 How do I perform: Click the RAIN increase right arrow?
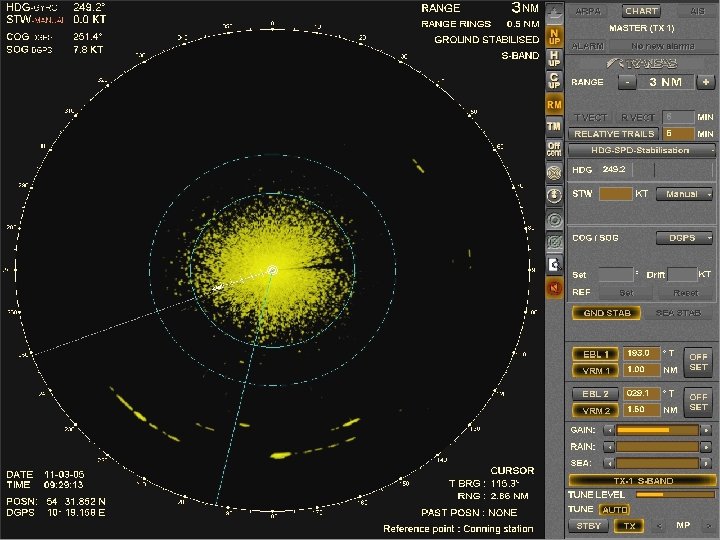pos(706,447)
